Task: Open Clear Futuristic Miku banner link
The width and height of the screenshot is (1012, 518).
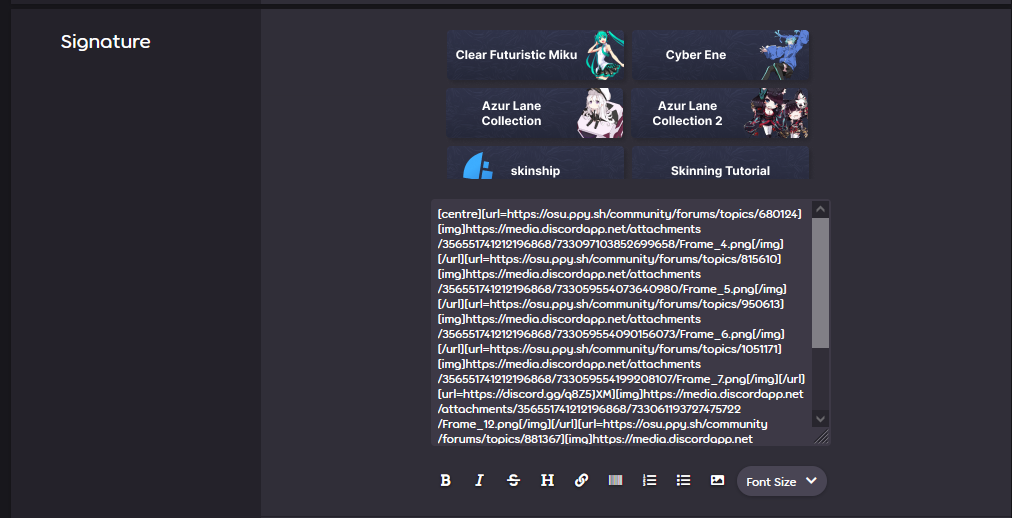Action: click(x=535, y=55)
